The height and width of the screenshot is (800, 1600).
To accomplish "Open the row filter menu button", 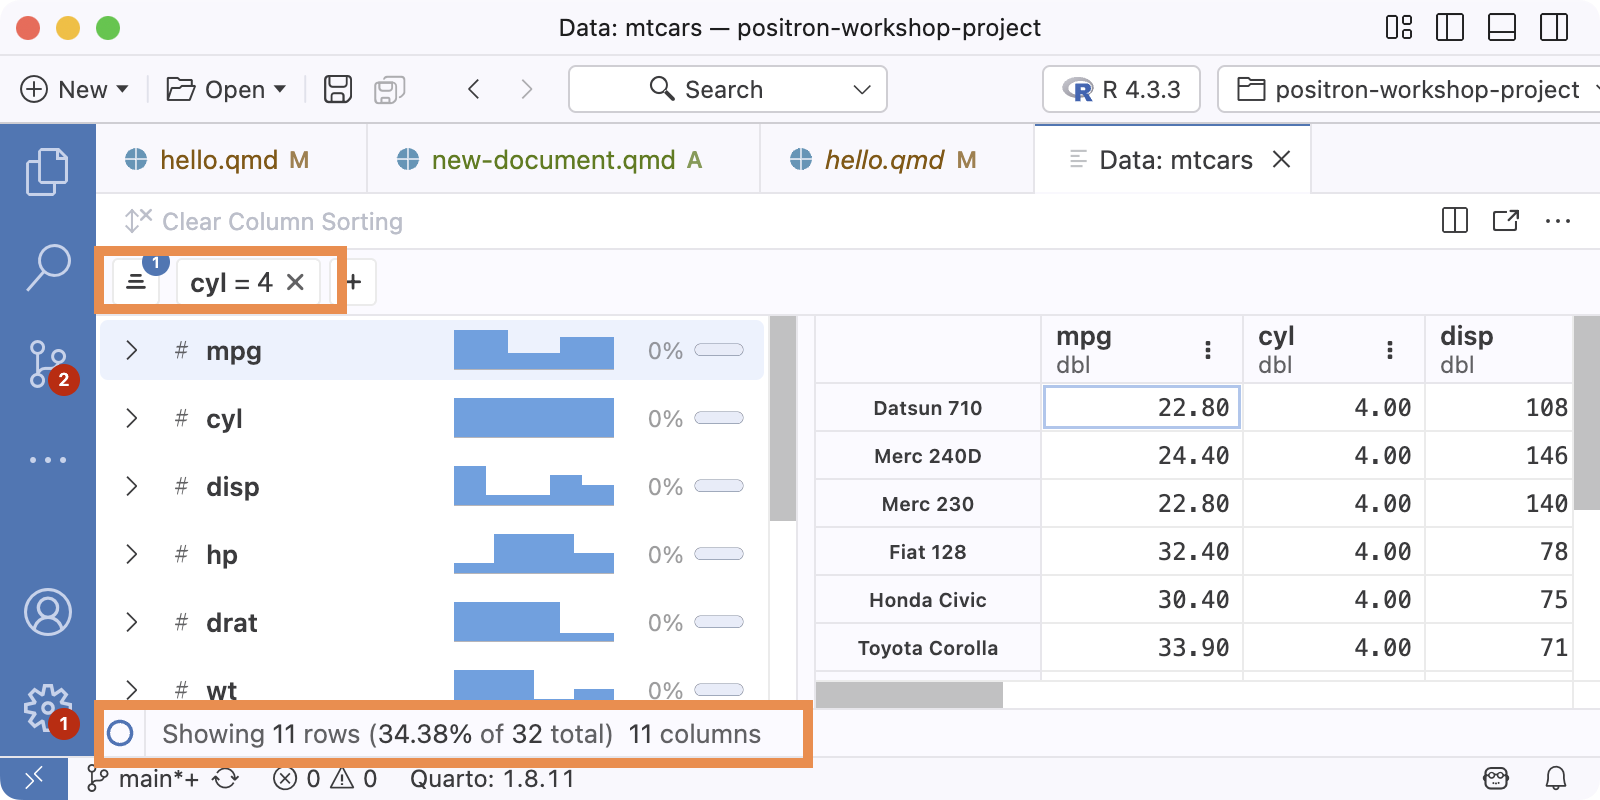I will [136, 282].
